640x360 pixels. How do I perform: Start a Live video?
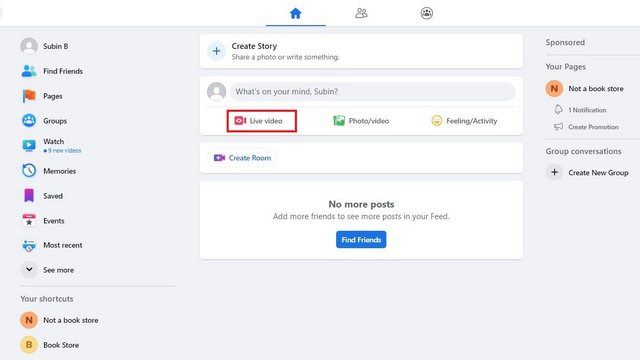click(x=262, y=121)
